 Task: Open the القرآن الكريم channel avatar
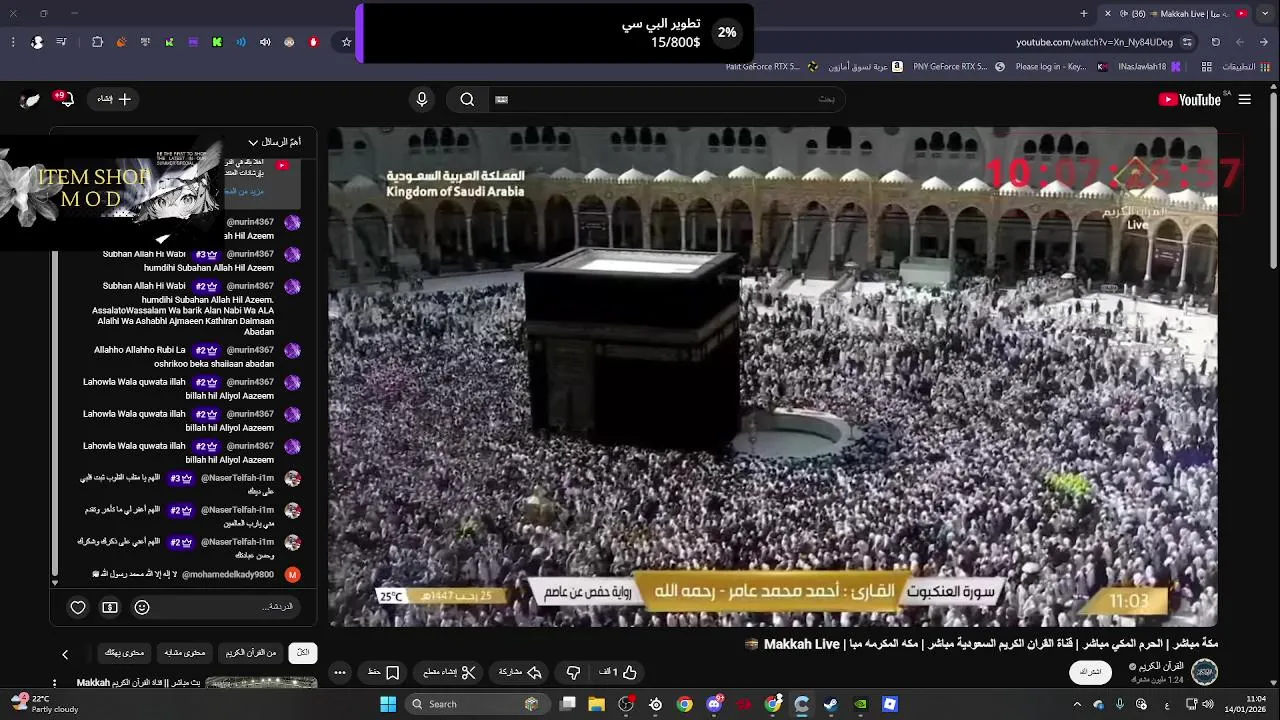[x=1204, y=671]
